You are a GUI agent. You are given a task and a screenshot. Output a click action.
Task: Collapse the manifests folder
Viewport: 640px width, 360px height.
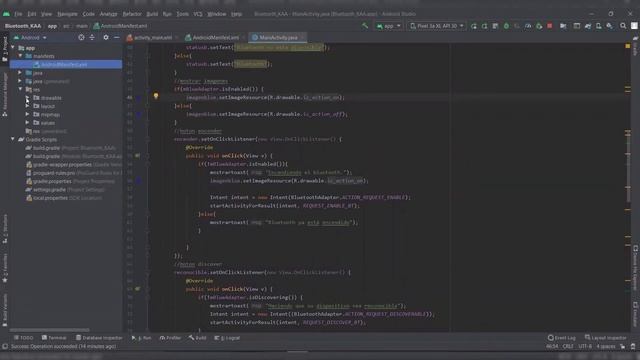point(20,56)
